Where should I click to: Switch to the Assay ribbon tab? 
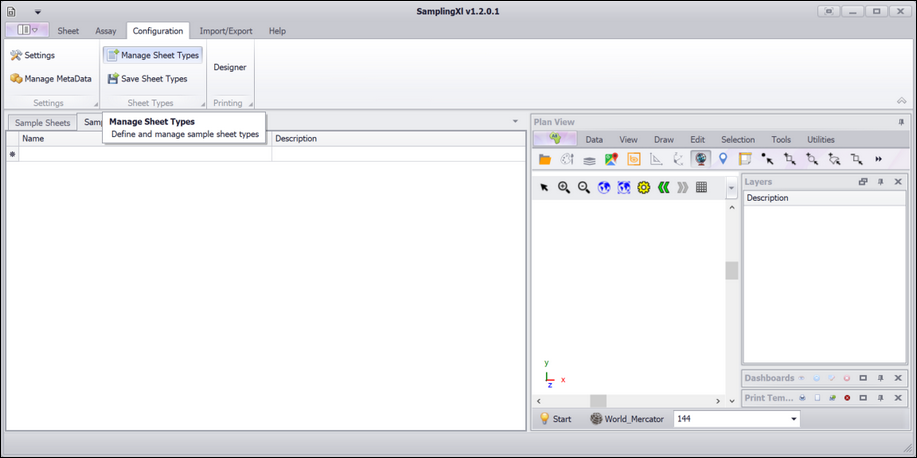106,31
